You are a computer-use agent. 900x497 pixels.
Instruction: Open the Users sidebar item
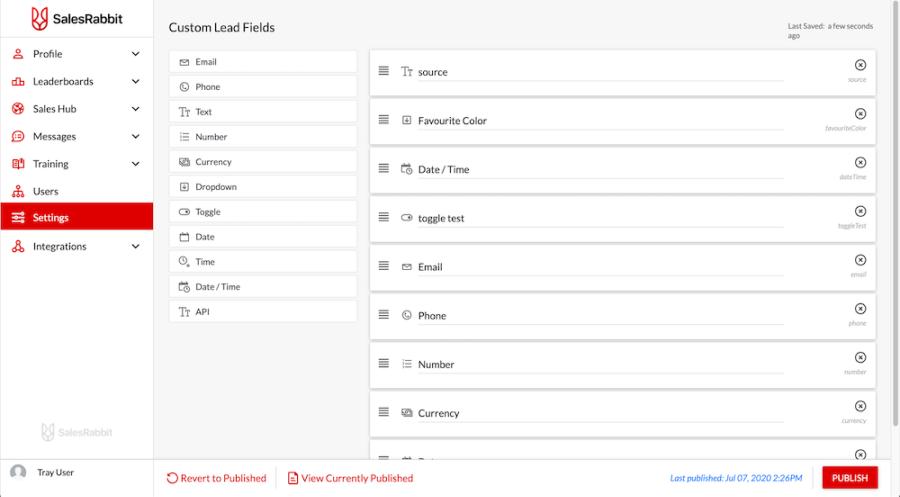coord(46,191)
